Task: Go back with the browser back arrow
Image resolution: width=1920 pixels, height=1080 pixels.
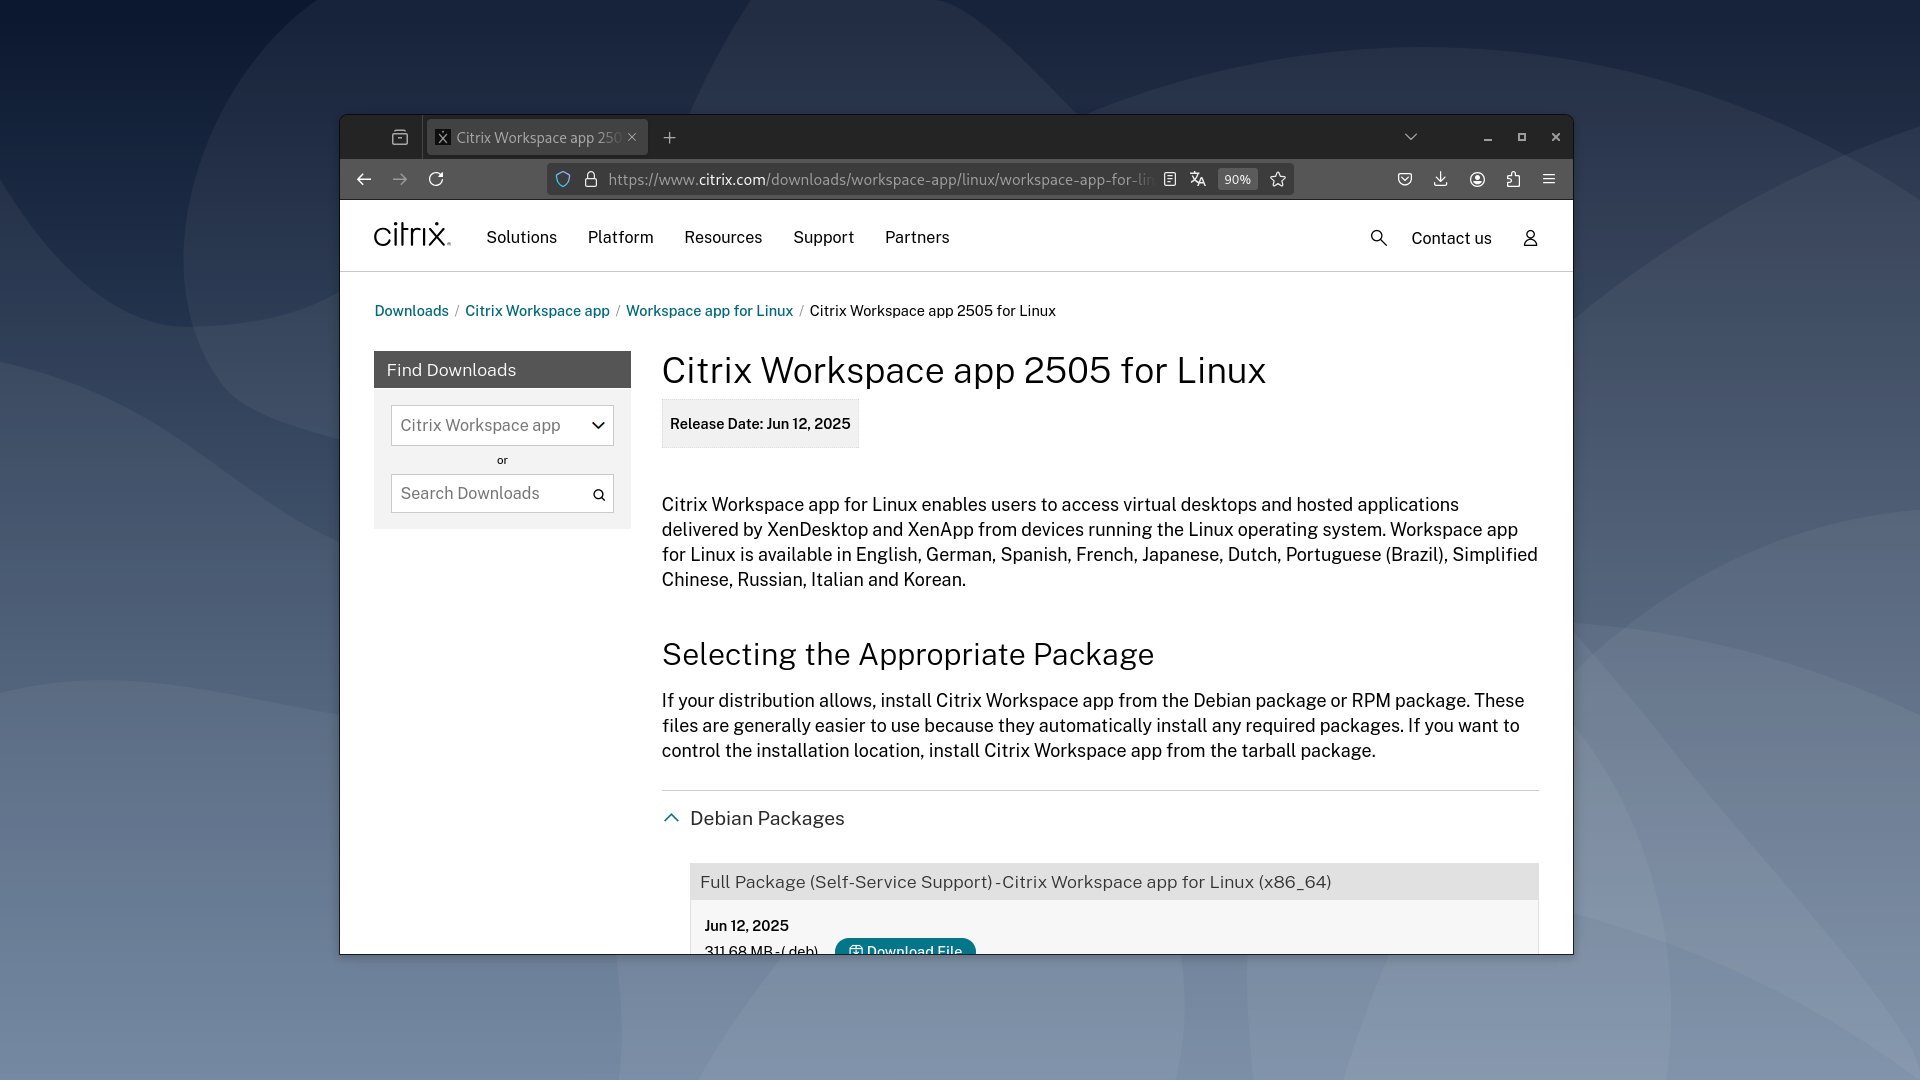Action: [x=364, y=179]
